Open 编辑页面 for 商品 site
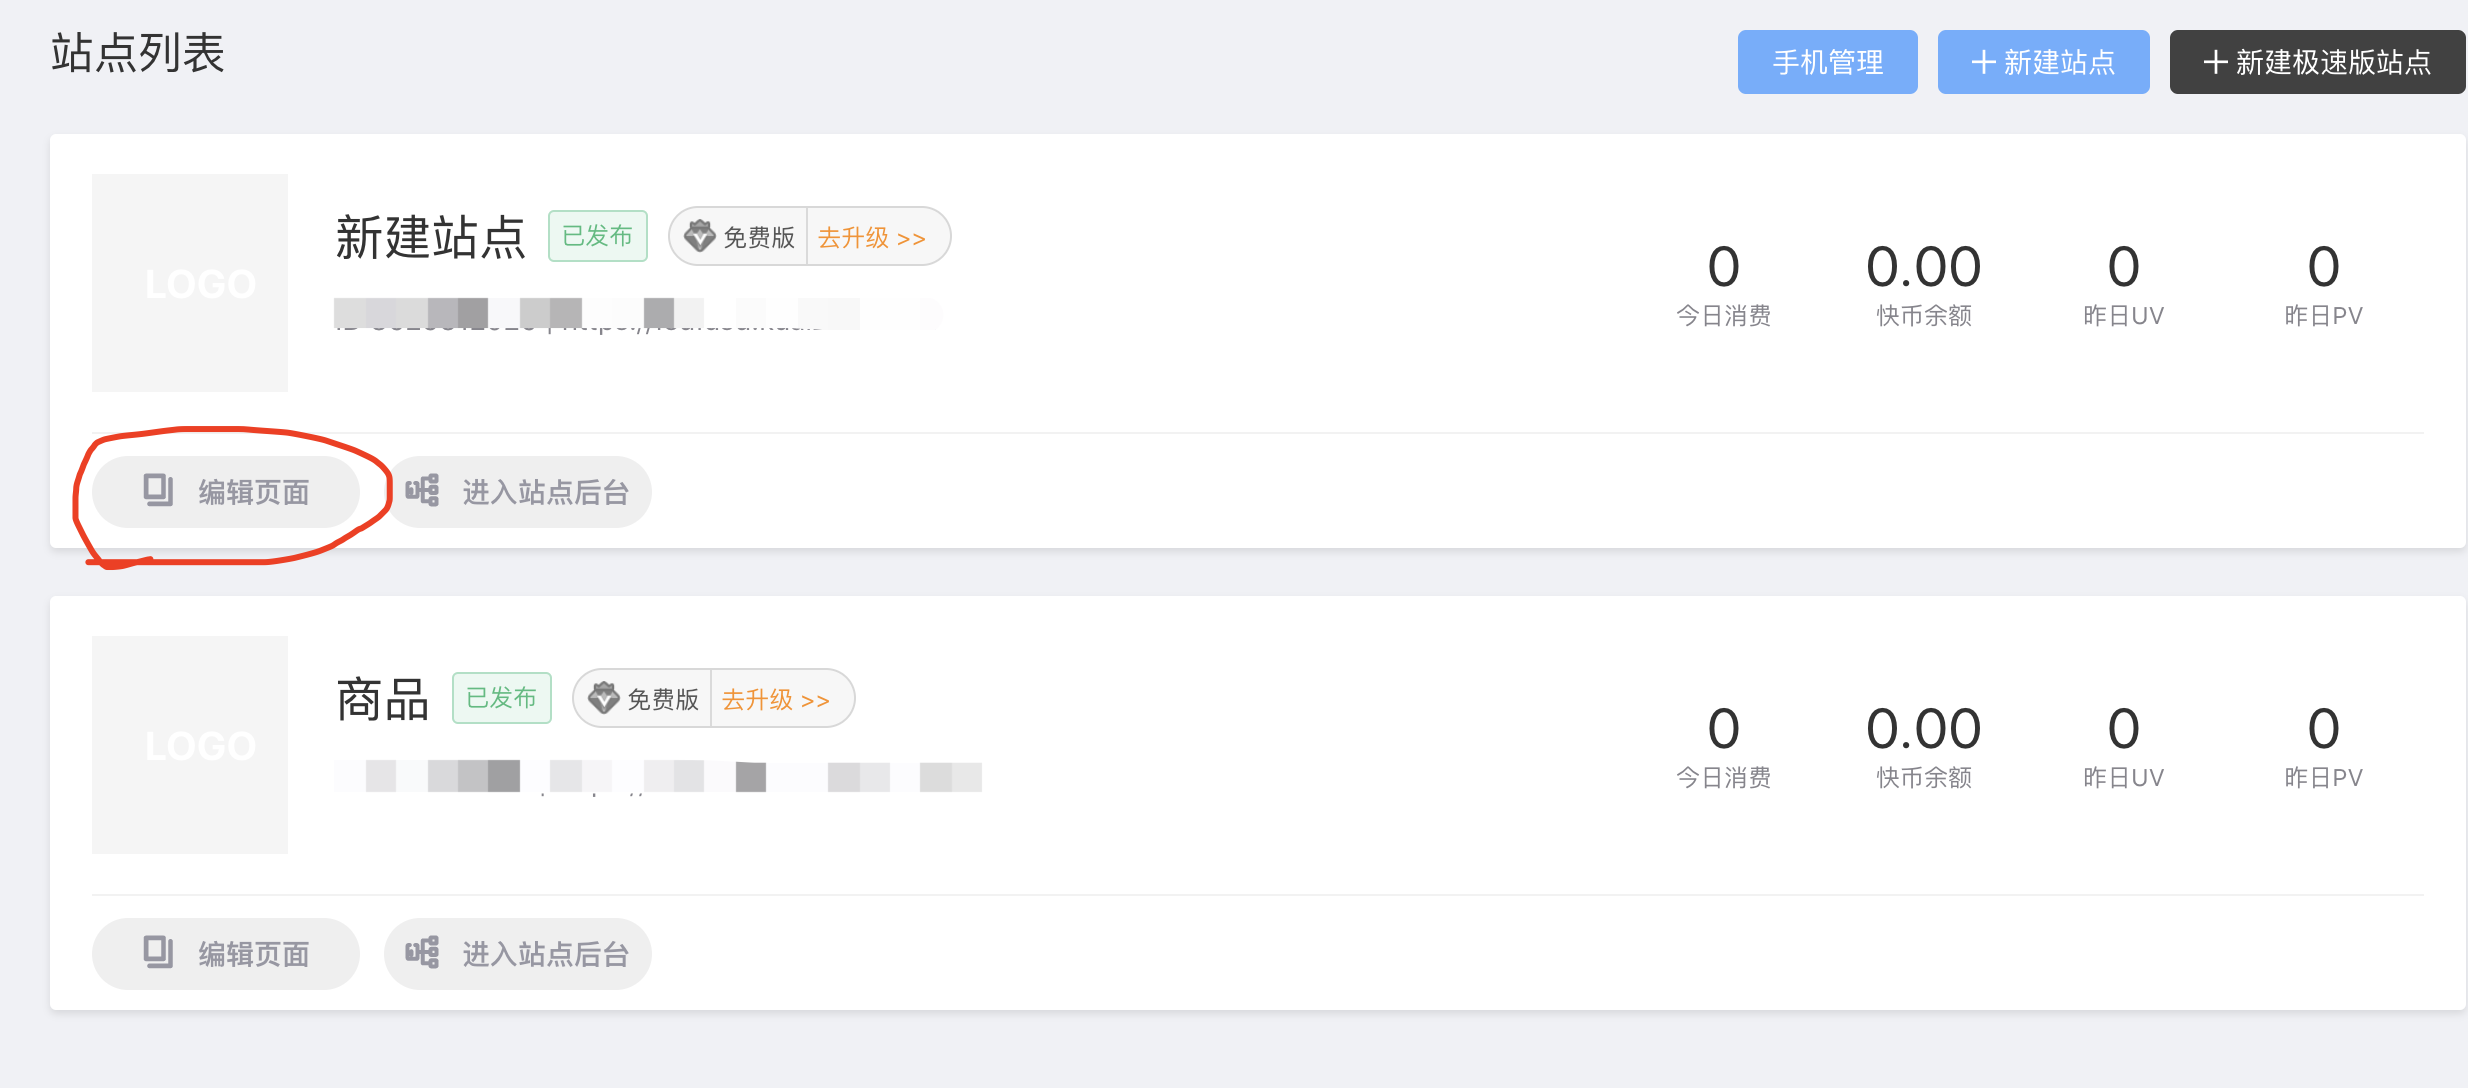The width and height of the screenshot is (2468, 1088). [225, 953]
